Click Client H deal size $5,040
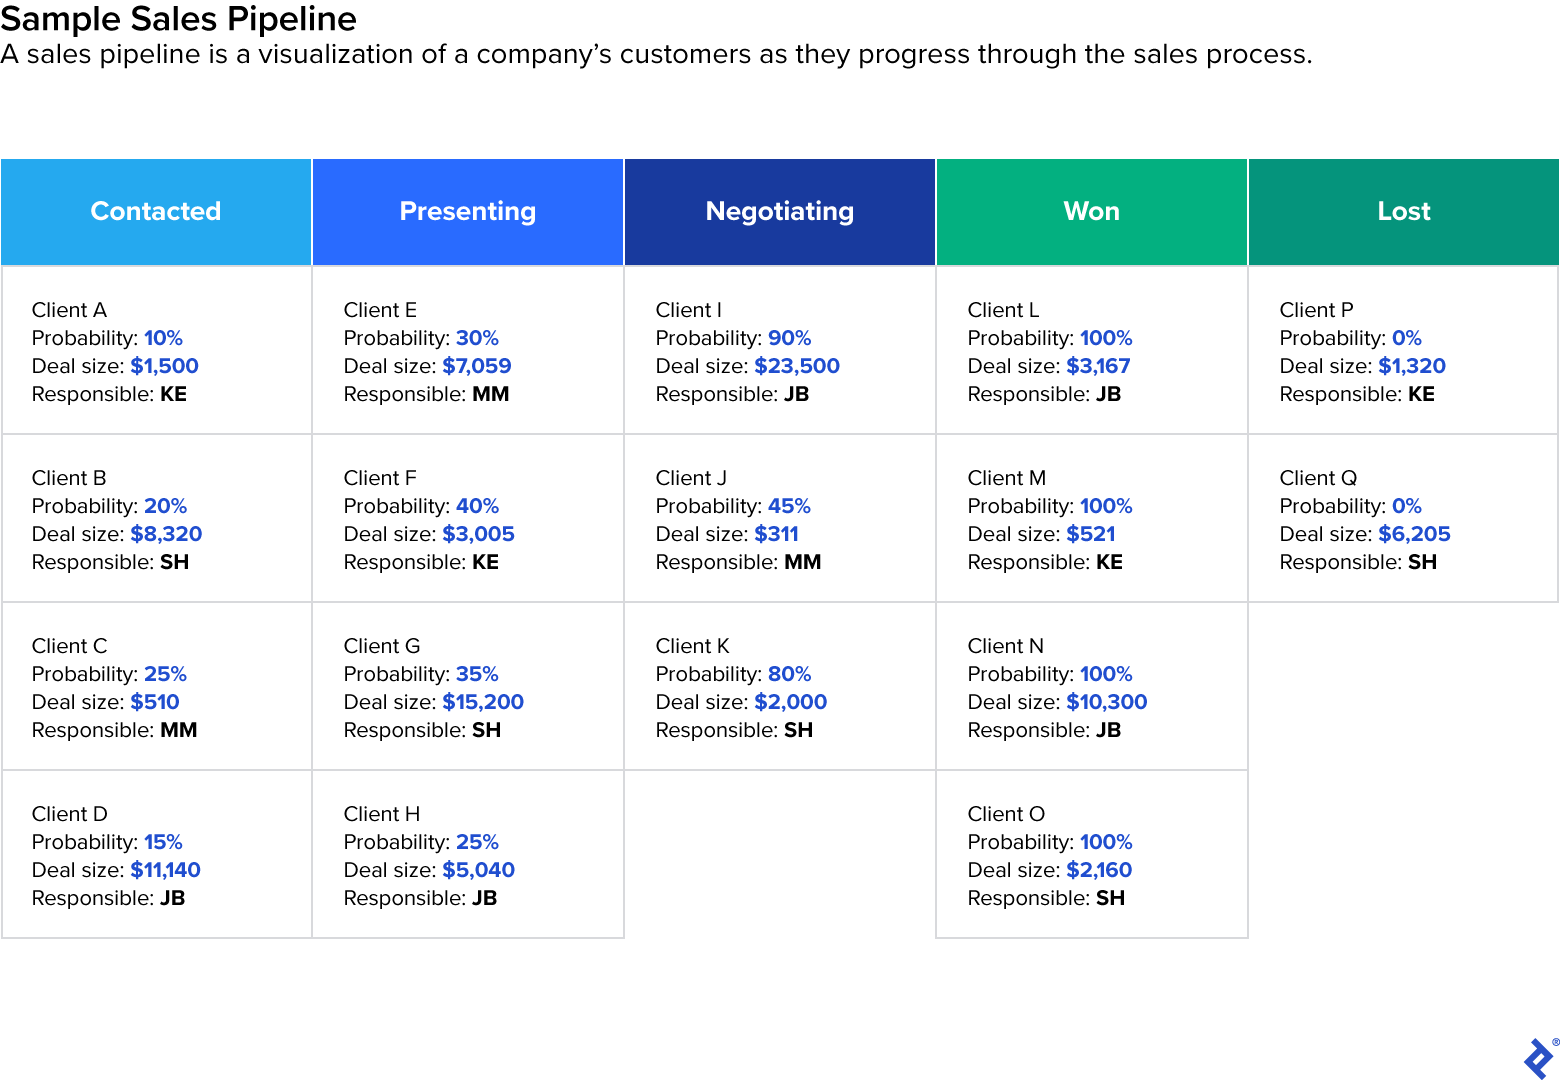This screenshot has height=1080, width=1560. 478,870
